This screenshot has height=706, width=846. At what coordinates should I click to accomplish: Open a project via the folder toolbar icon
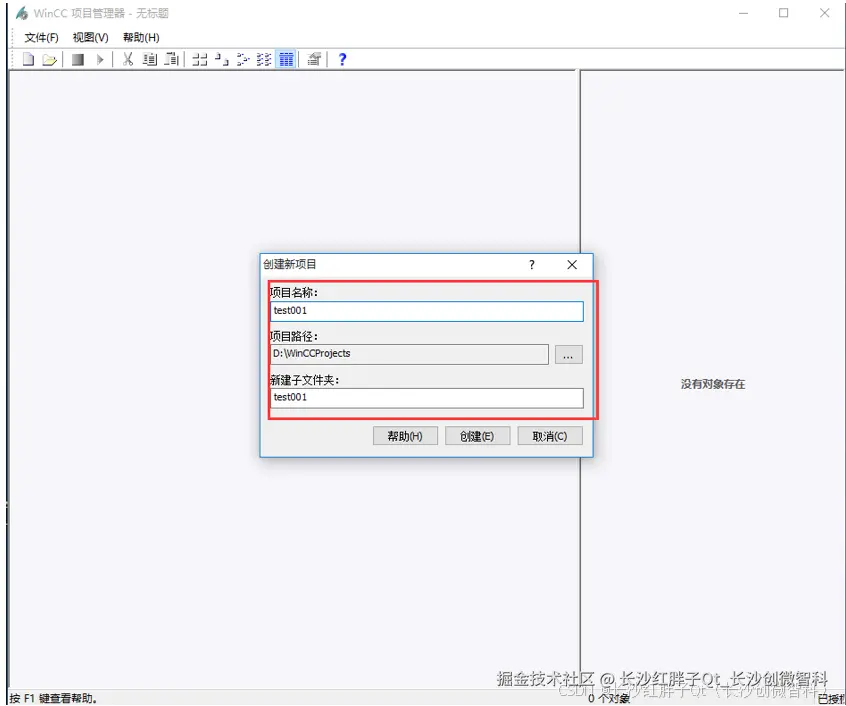pyautogui.click(x=48, y=58)
